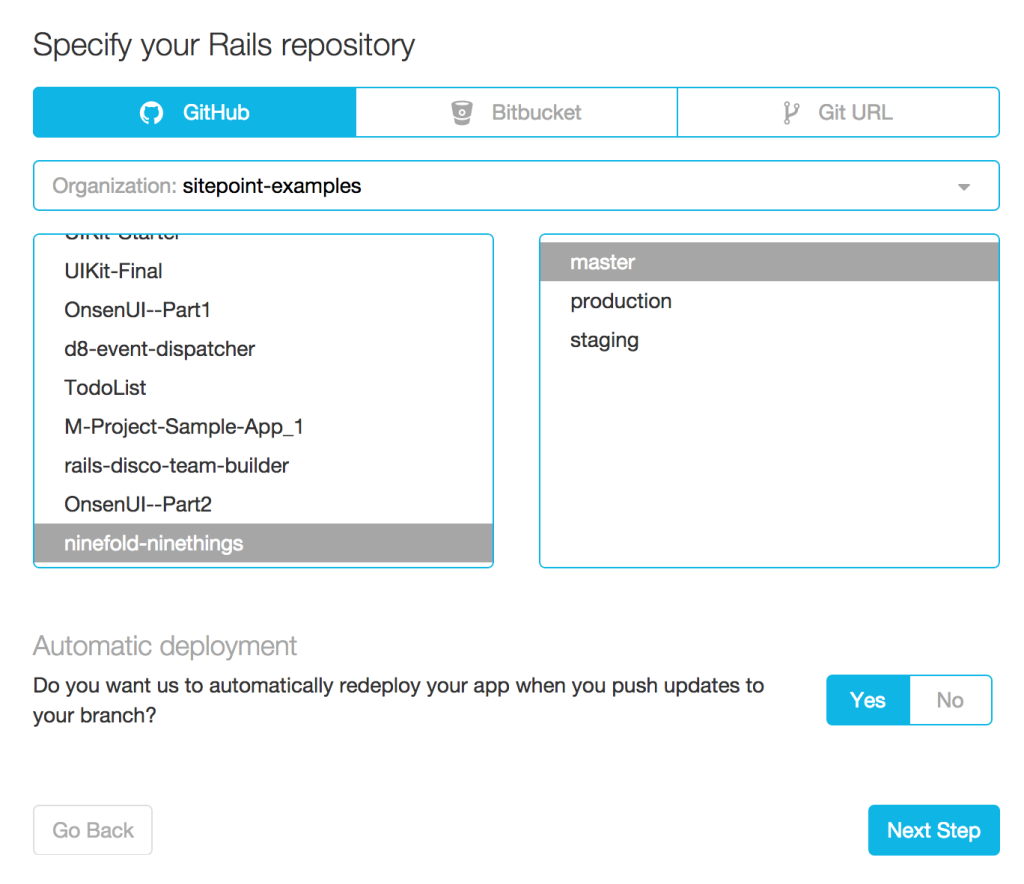Pick the d8-event-dispatcher repository

(159, 349)
